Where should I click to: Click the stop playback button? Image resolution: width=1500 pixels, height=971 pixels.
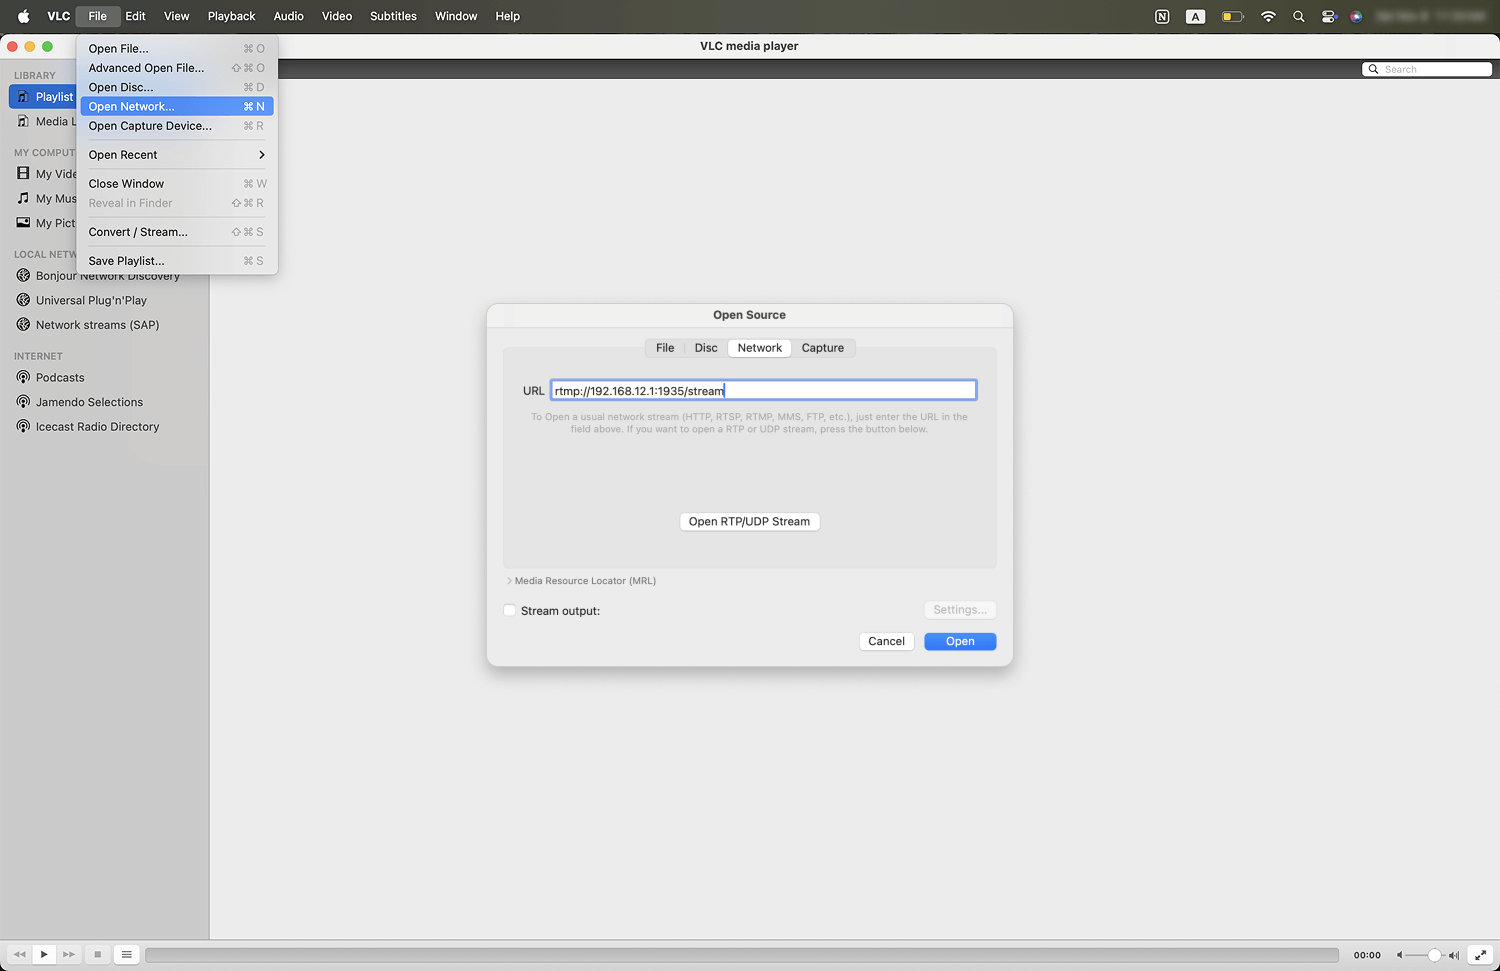coord(97,955)
